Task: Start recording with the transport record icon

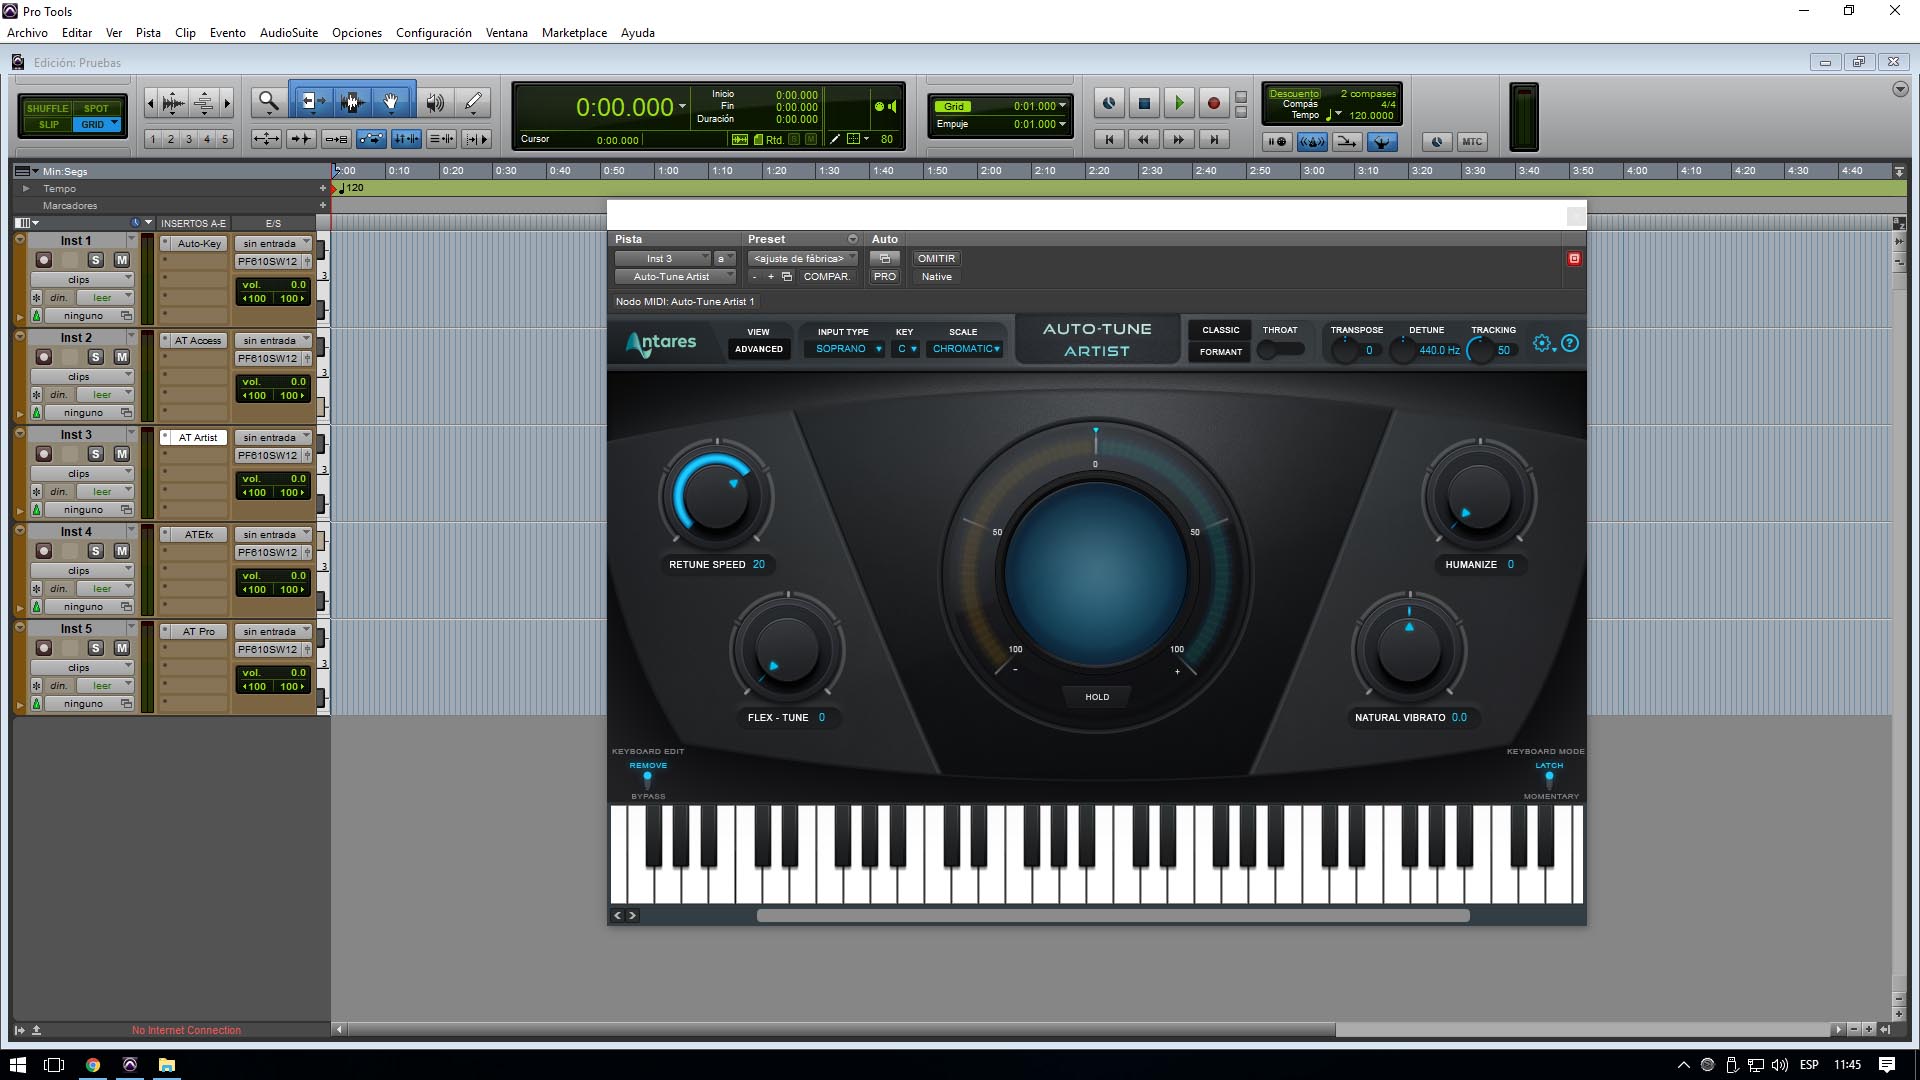Action: tap(1213, 103)
